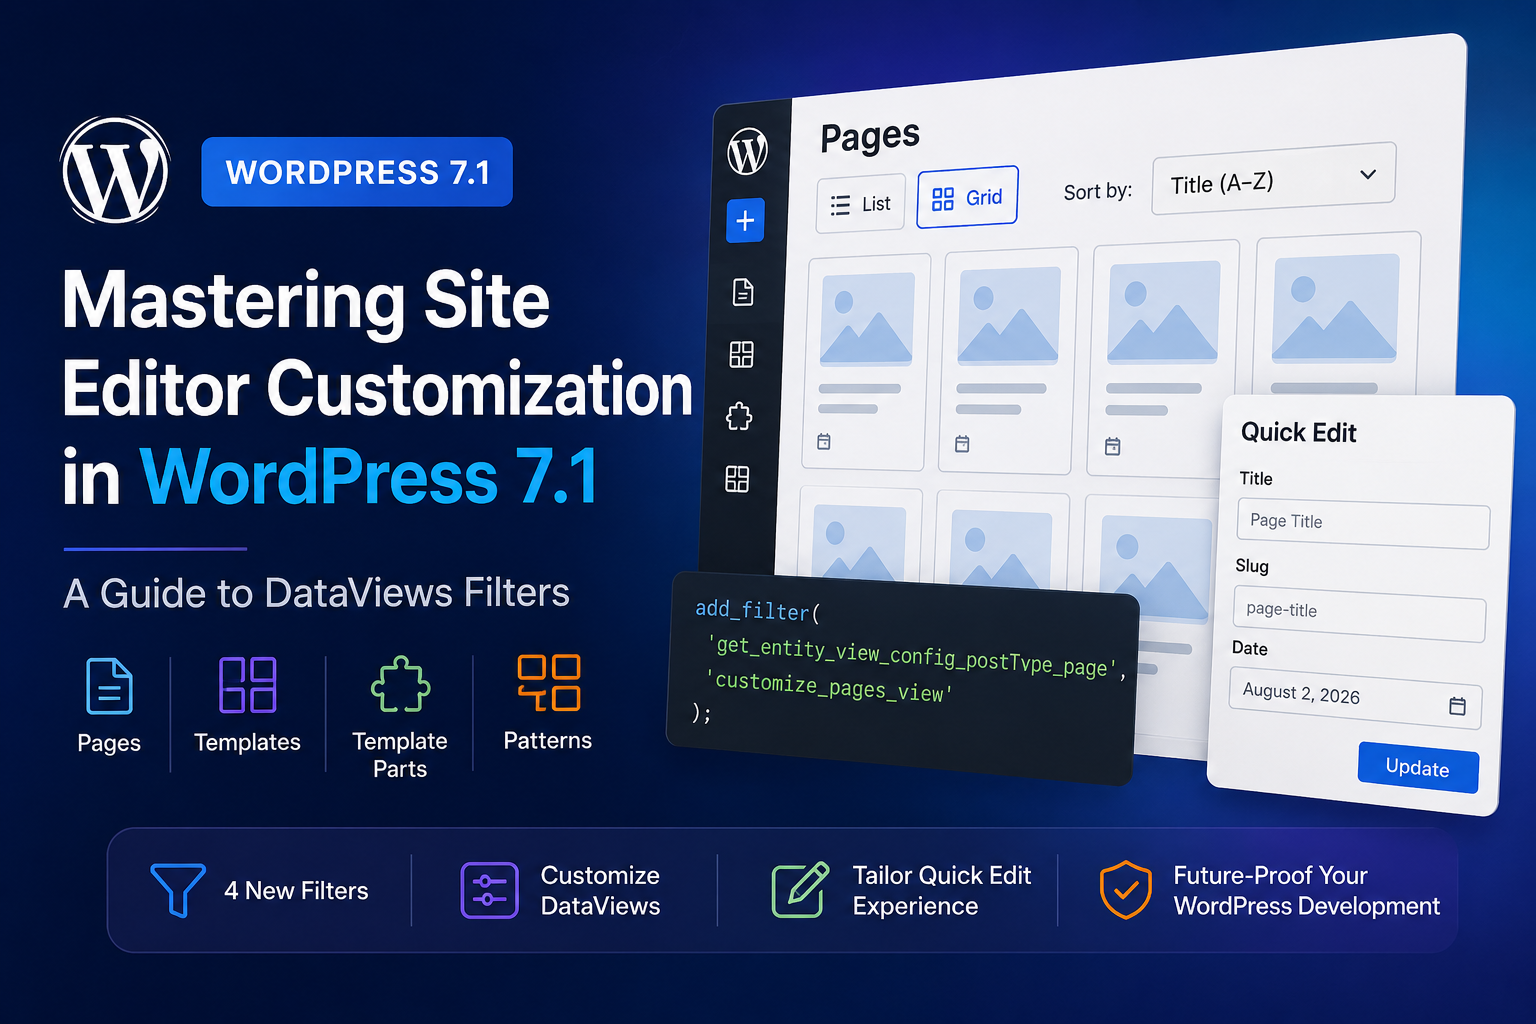Select the fourth page card in the top row

pos(1338,313)
